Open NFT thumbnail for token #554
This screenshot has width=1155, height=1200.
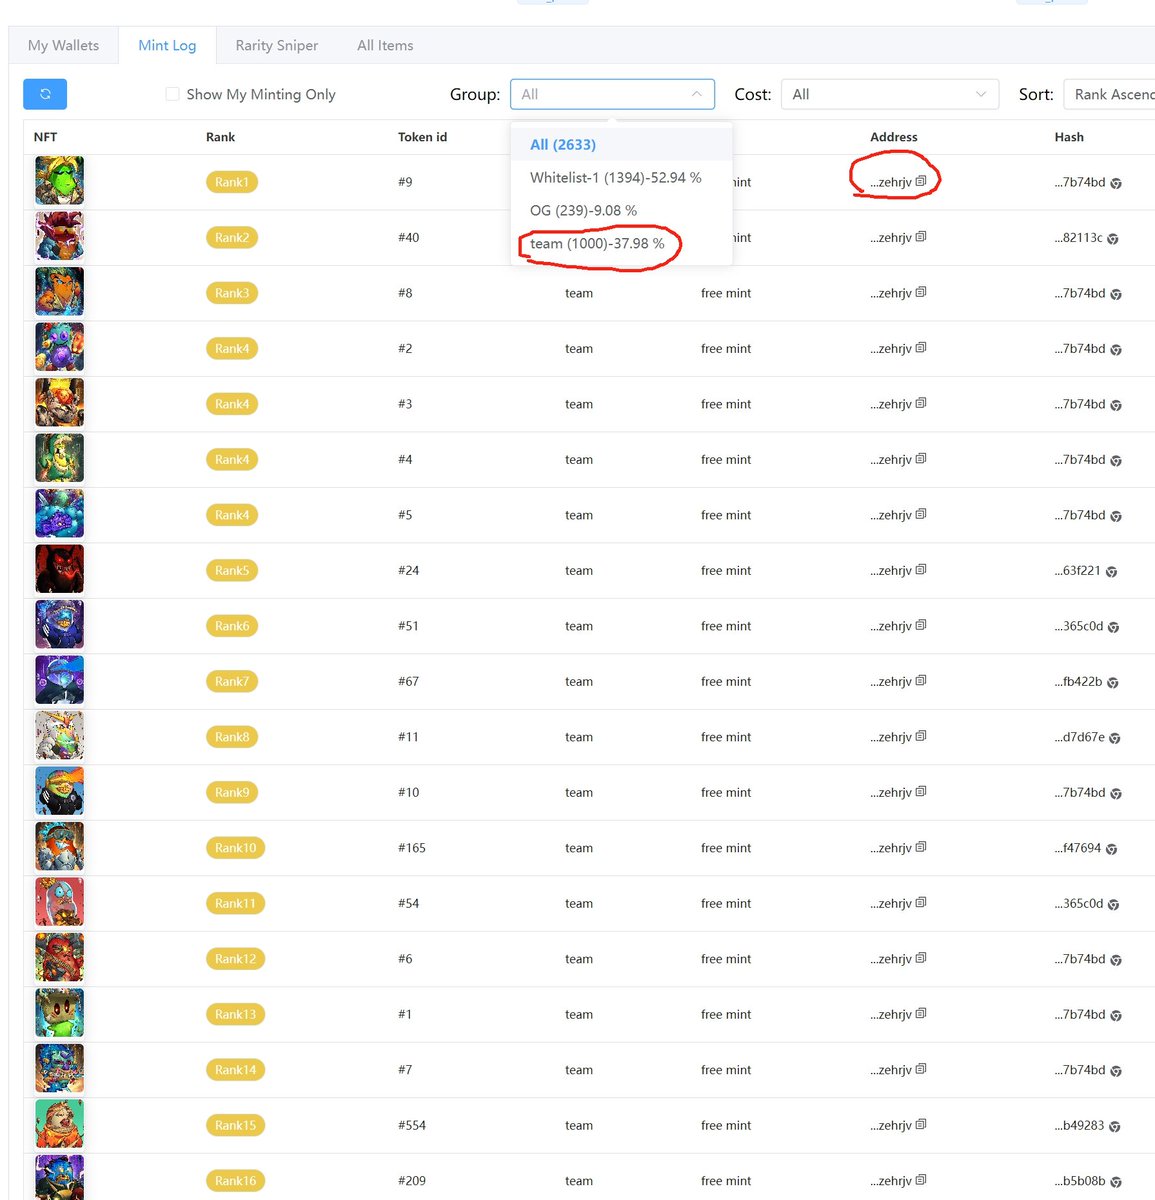60,1124
